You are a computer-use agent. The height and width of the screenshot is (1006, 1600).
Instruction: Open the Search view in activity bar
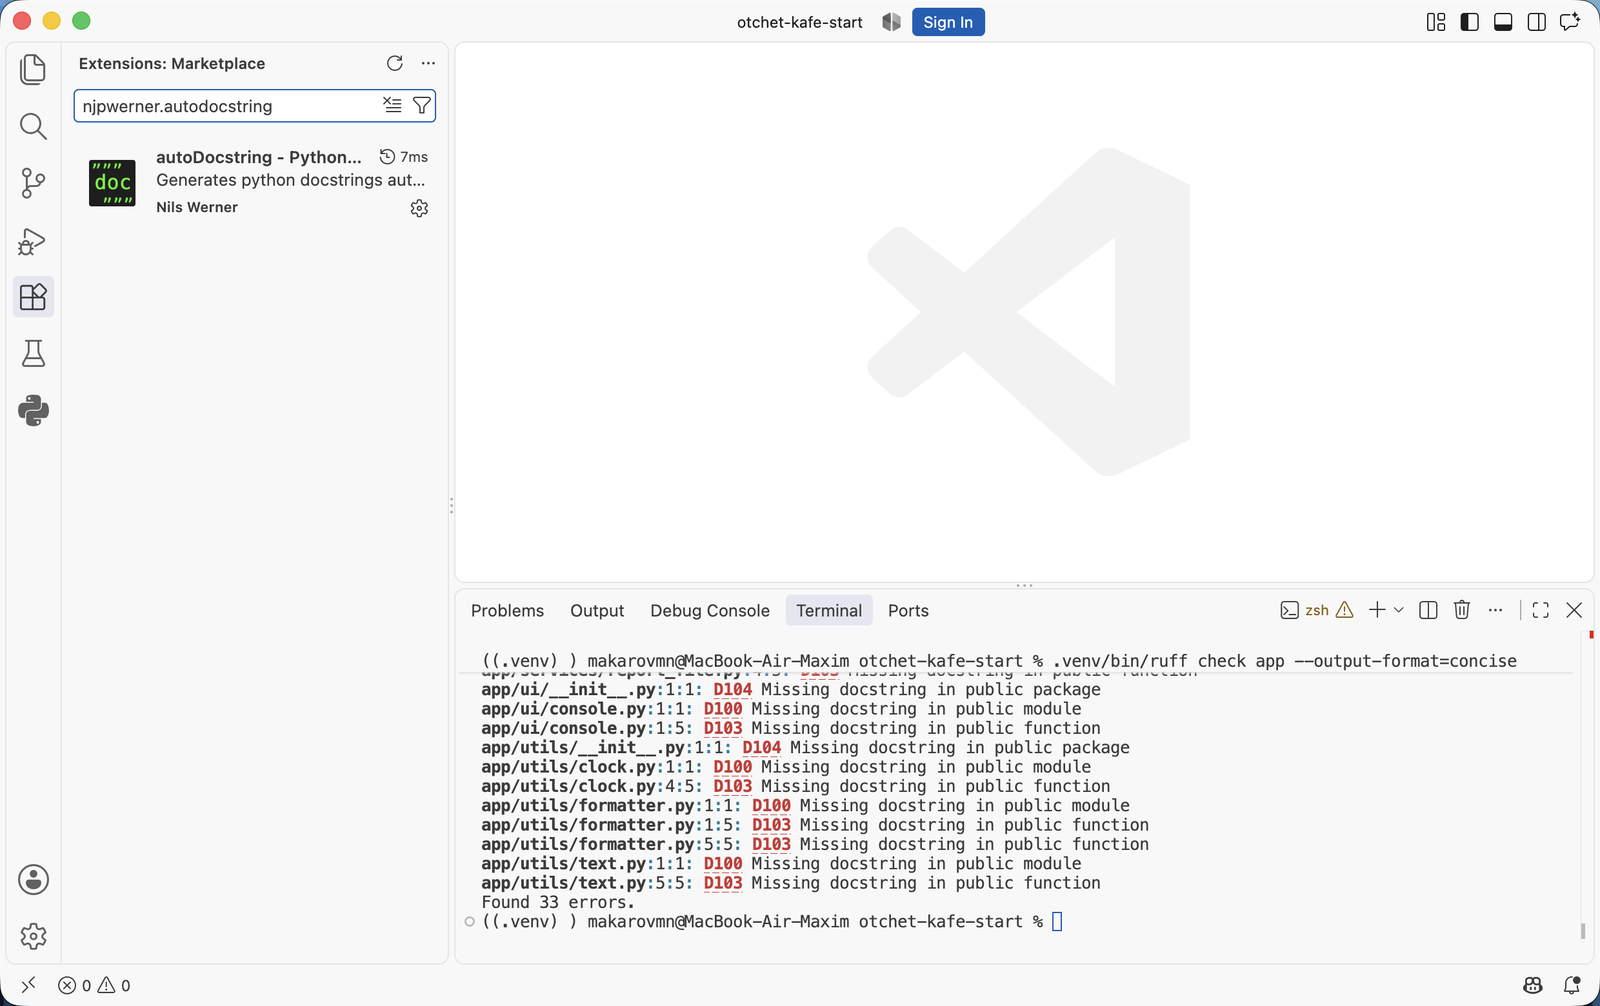tap(33, 126)
